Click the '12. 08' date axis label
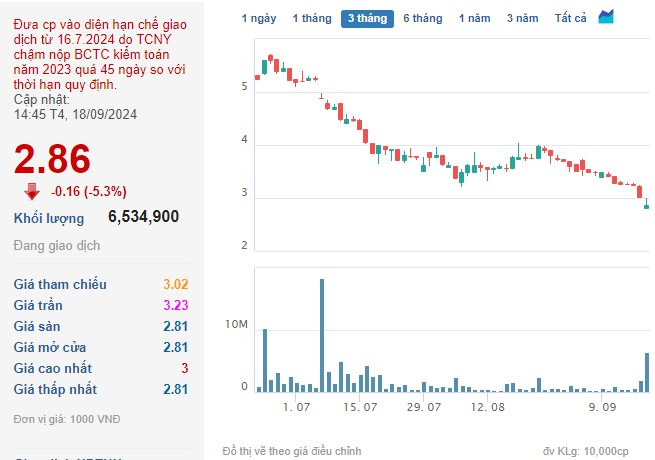 [487, 407]
